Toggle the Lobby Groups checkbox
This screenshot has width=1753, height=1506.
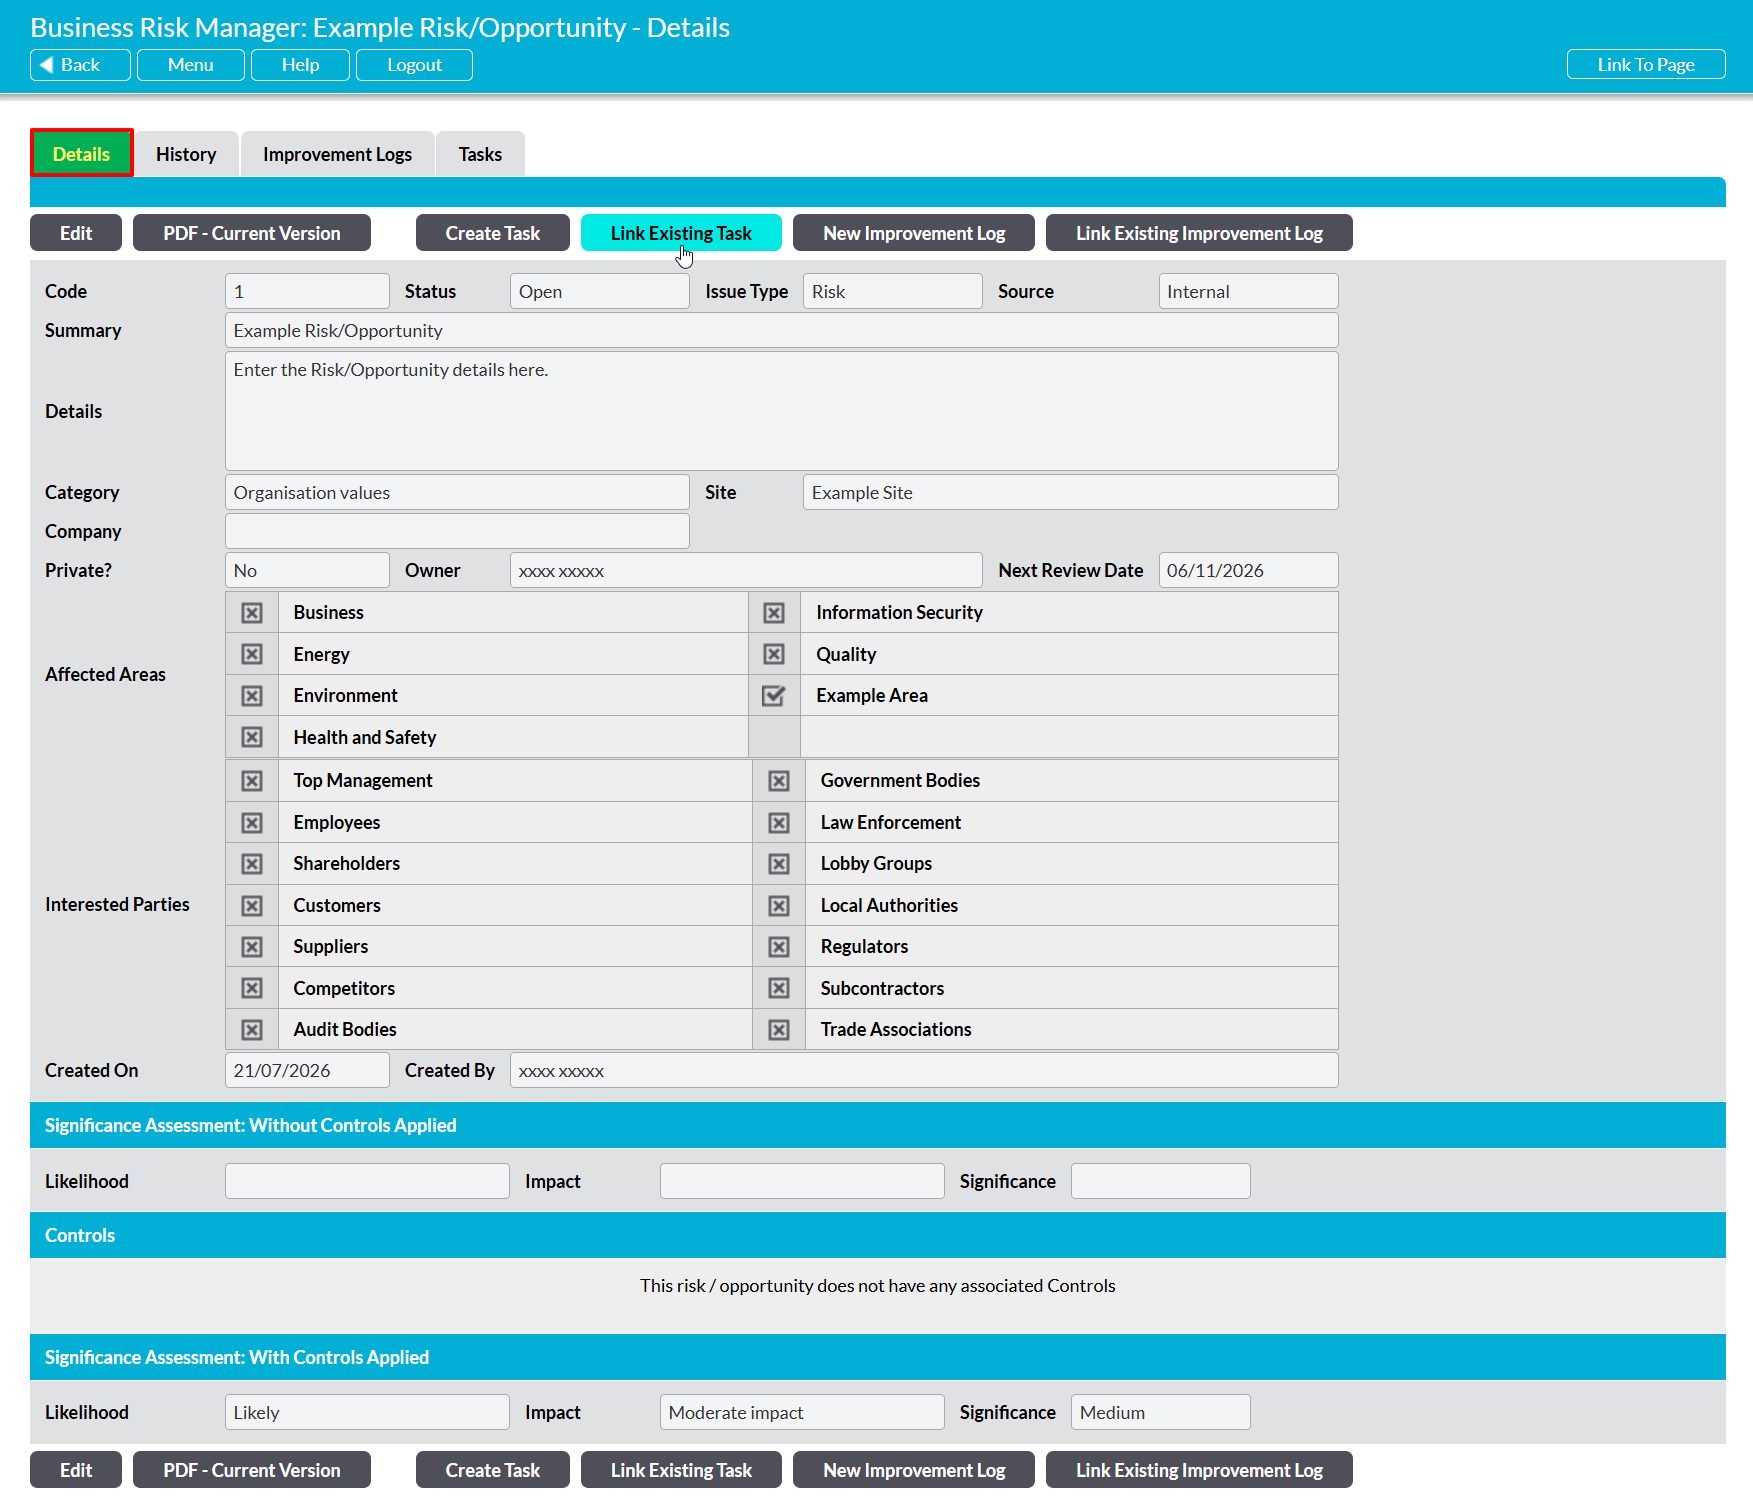coord(779,864)
